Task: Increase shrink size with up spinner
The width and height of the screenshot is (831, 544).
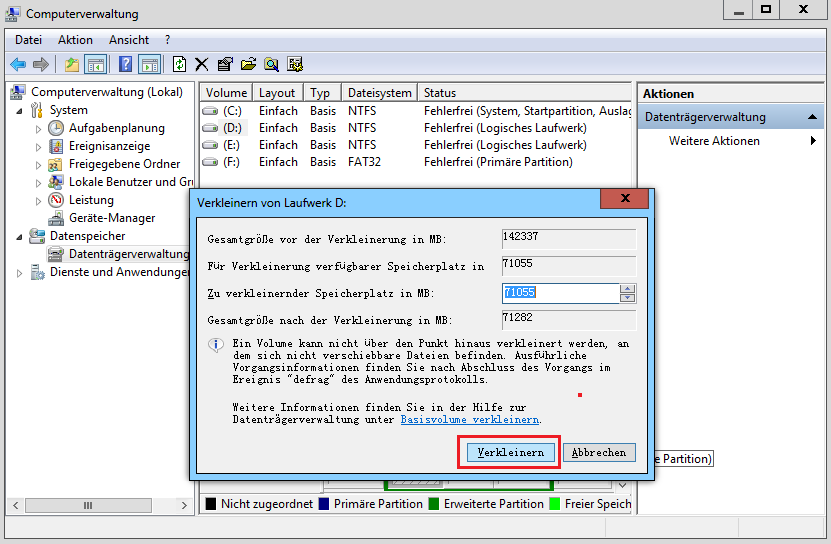Action: click(x=627, y=288)
